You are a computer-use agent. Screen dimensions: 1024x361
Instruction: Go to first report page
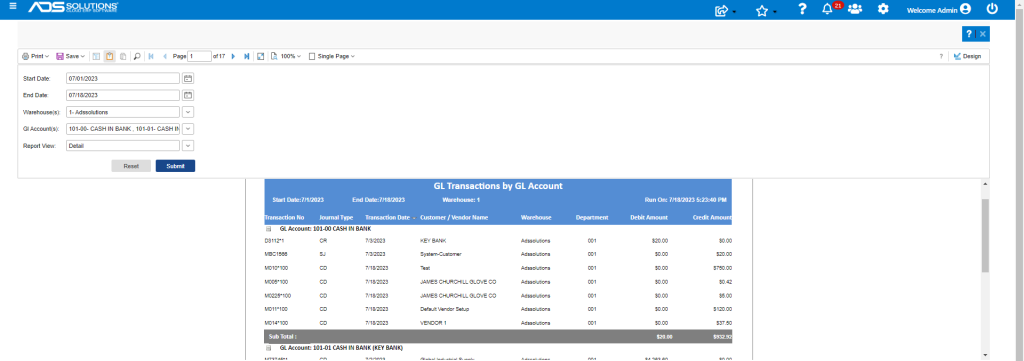152,57
